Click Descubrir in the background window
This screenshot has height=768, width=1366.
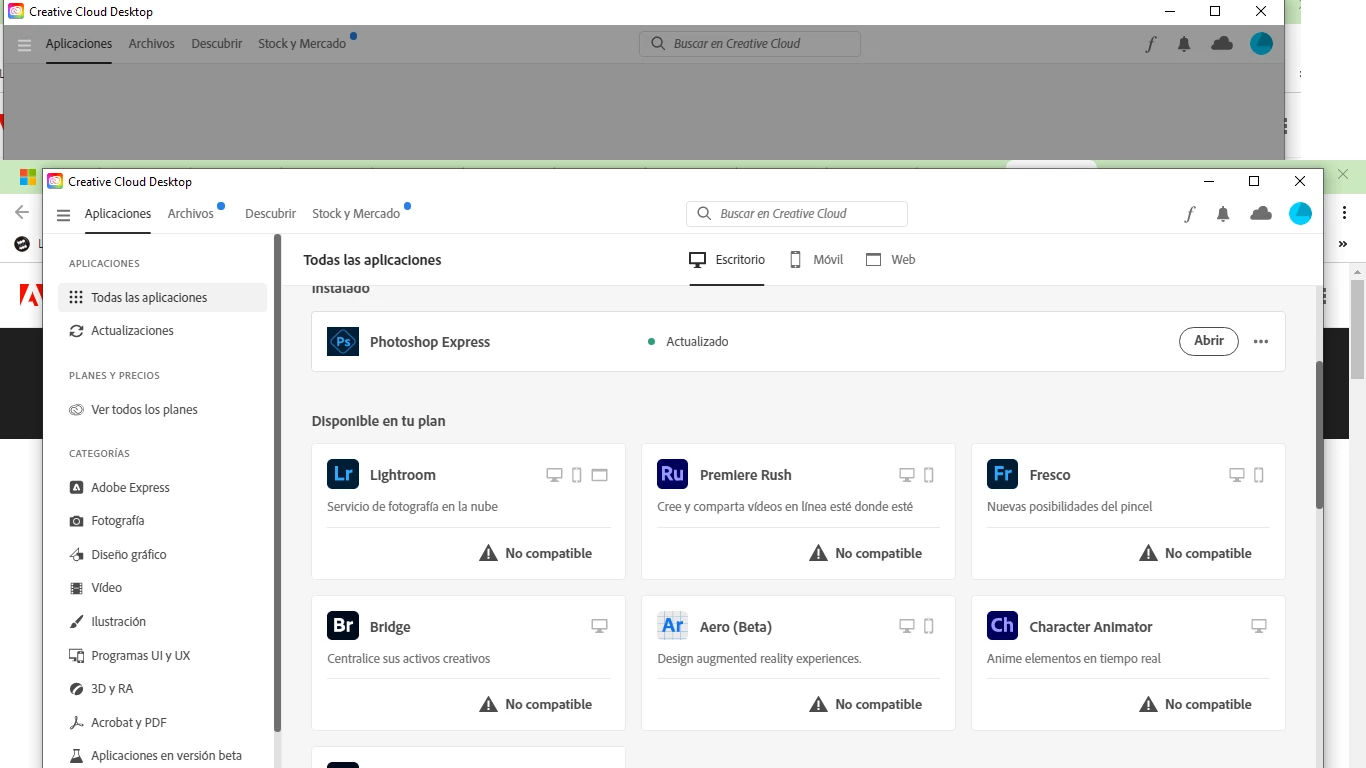pos(217,44)
